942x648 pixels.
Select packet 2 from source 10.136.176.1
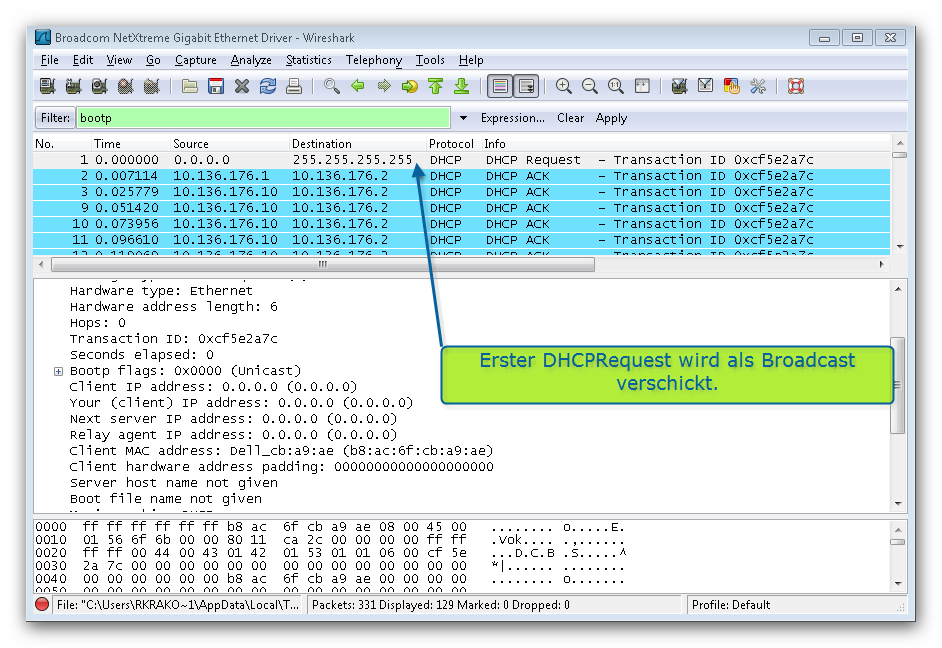[x=461, y=176]
